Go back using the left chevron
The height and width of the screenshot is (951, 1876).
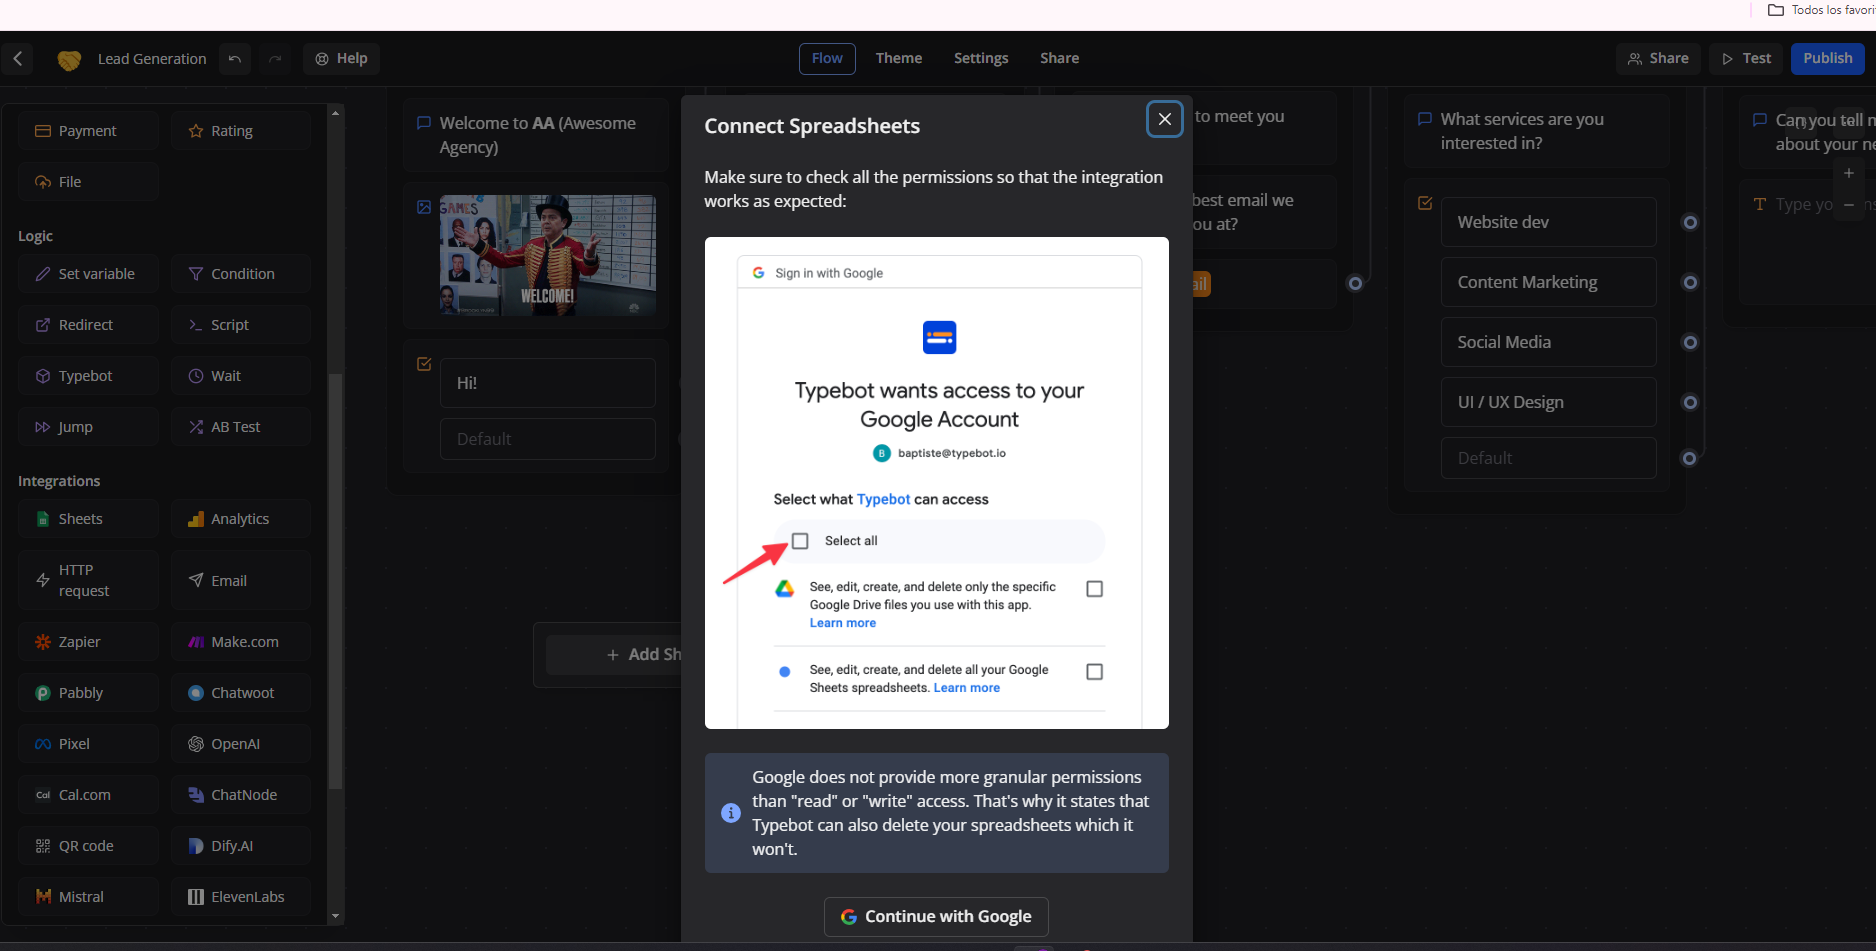tap(18, 59)
